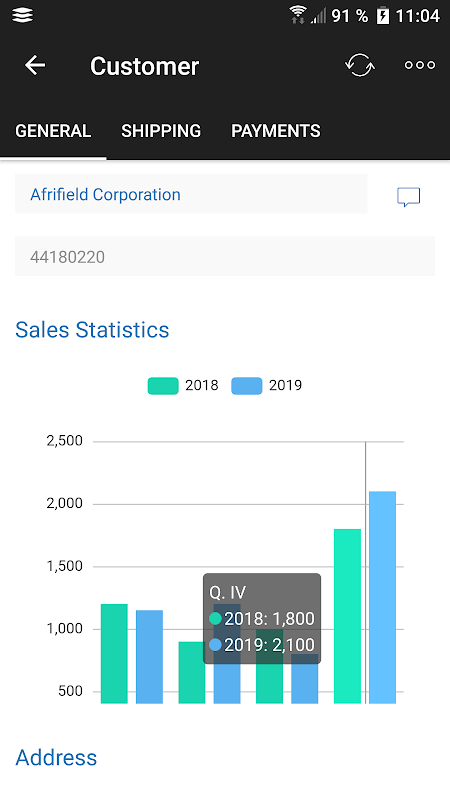
Task: Tap the stacked layers notification icon
Action: [x=22, y=15]
